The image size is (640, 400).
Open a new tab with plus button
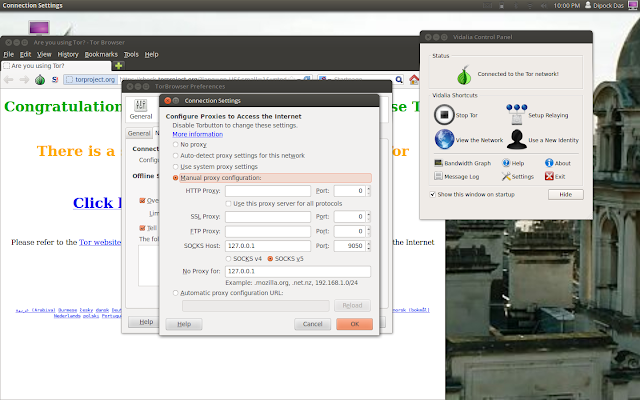118,65
